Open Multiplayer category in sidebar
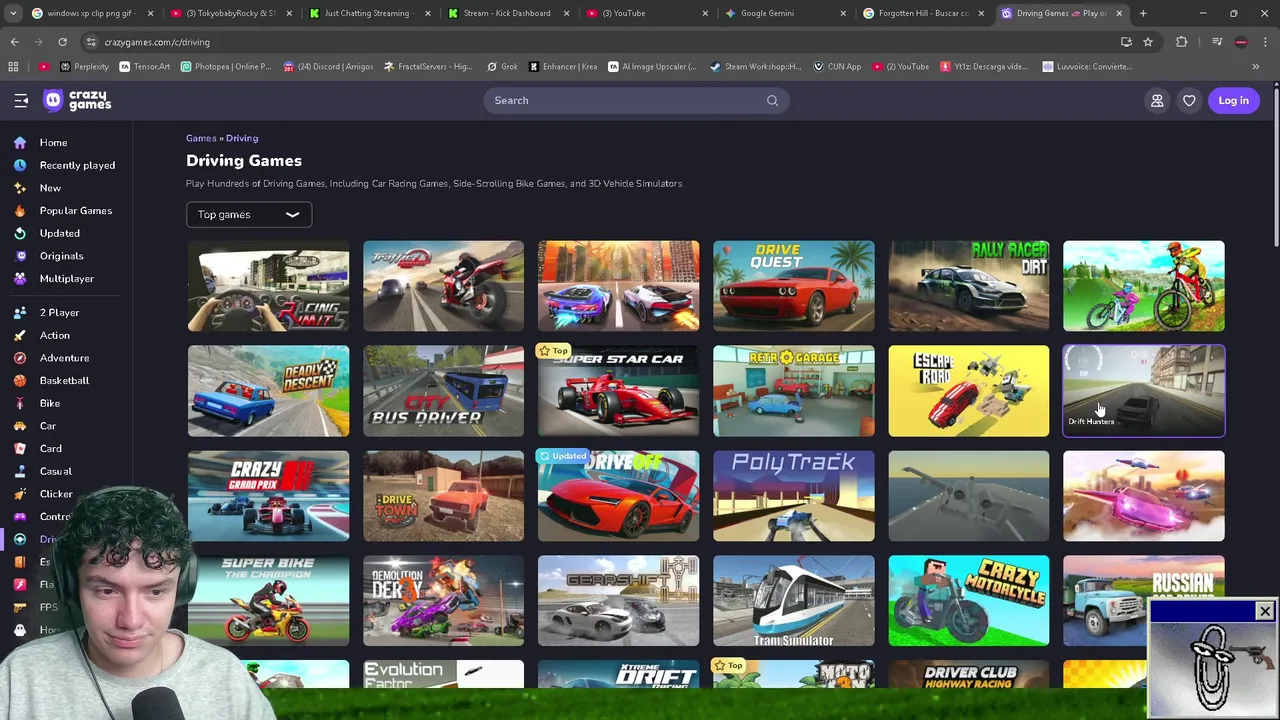Viewport: 1280px width, 720px height. point(66,279)
